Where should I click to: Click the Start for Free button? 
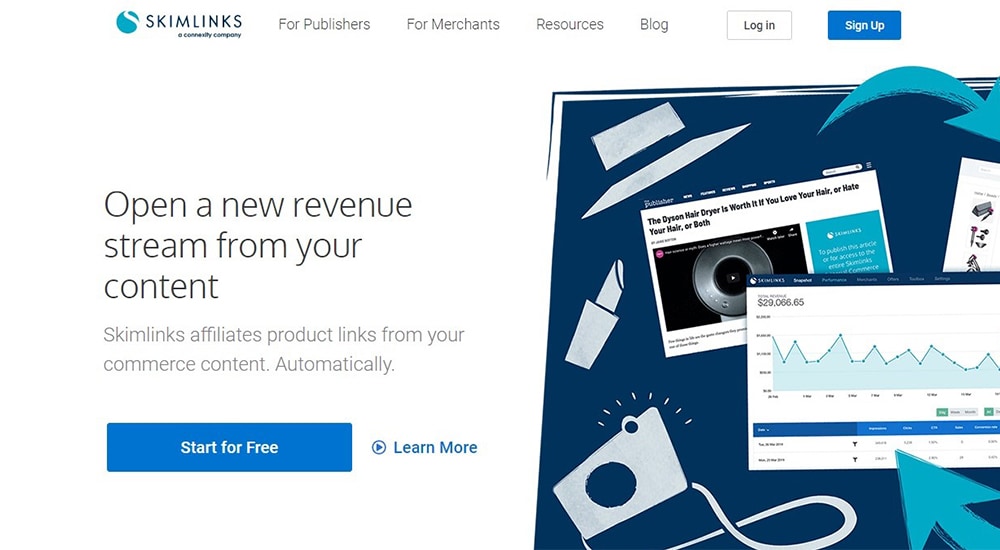[x=229, y=447]
